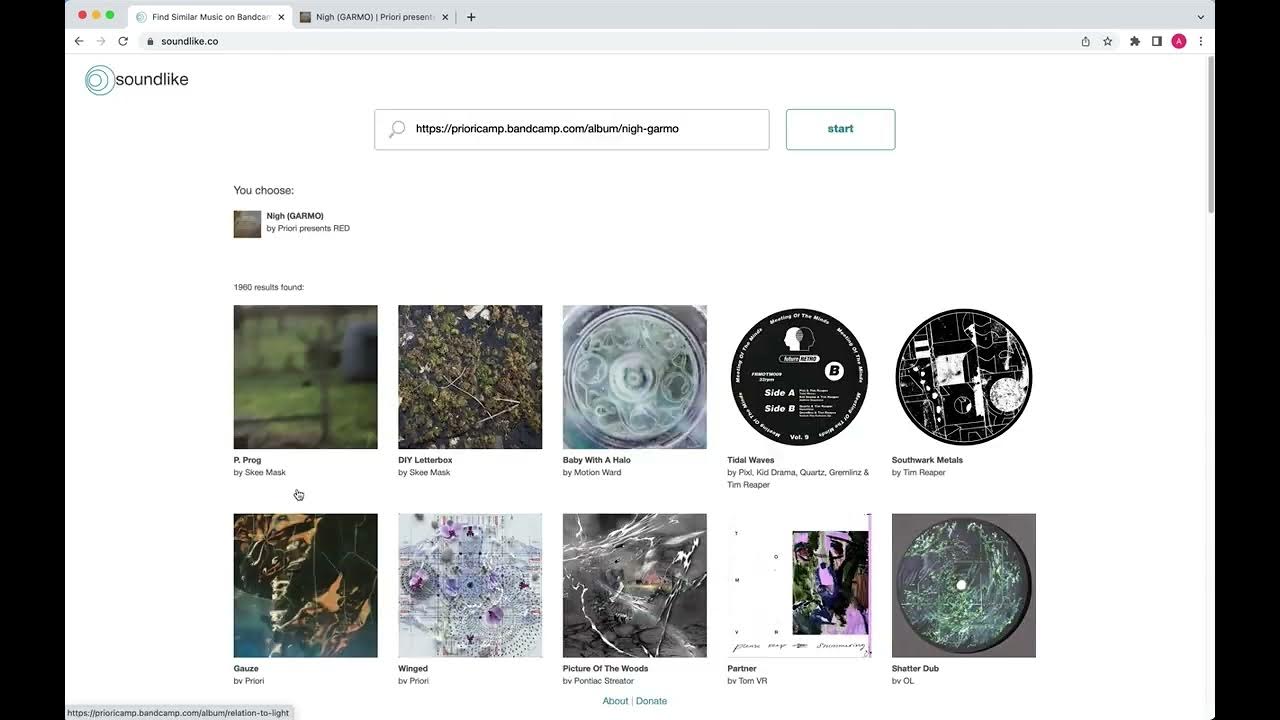The width and height of the screenshot is (1280, 720).
Task: Click the page vertical scrollbar
Action: (x=1210, y=134)
